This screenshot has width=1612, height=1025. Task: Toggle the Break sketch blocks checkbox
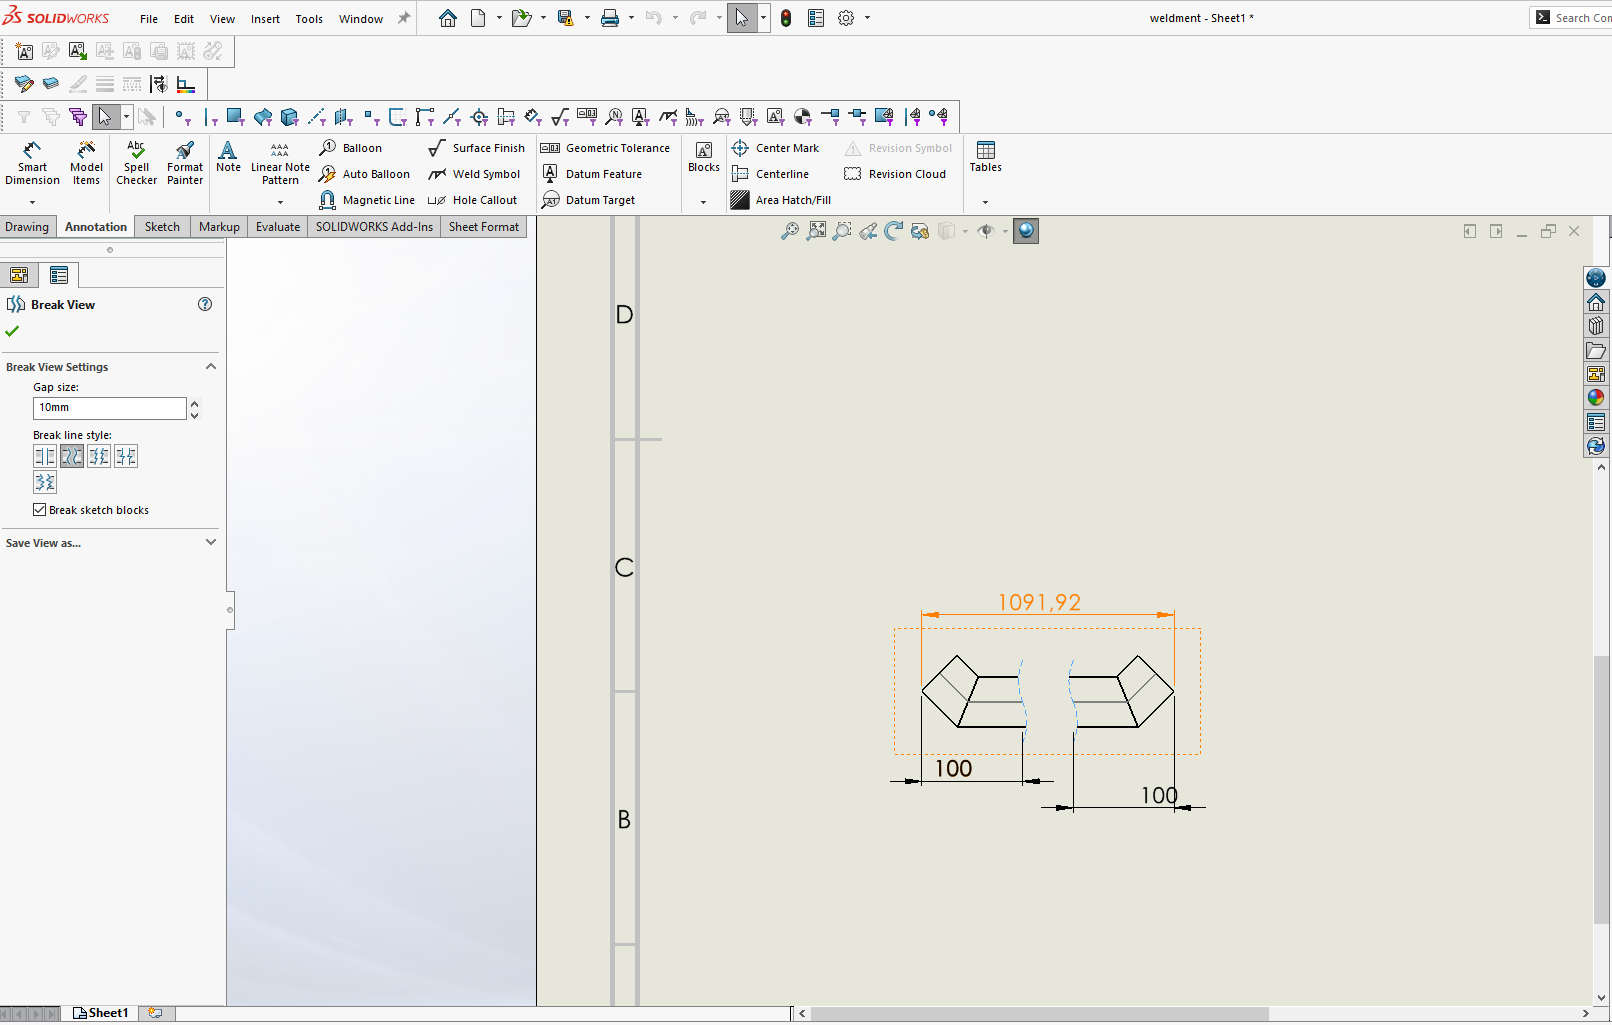[40, 510]
